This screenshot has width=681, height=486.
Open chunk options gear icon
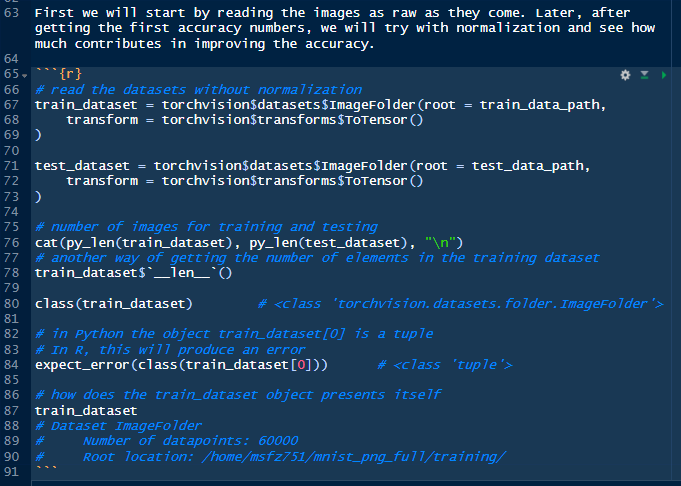[626, 75]
